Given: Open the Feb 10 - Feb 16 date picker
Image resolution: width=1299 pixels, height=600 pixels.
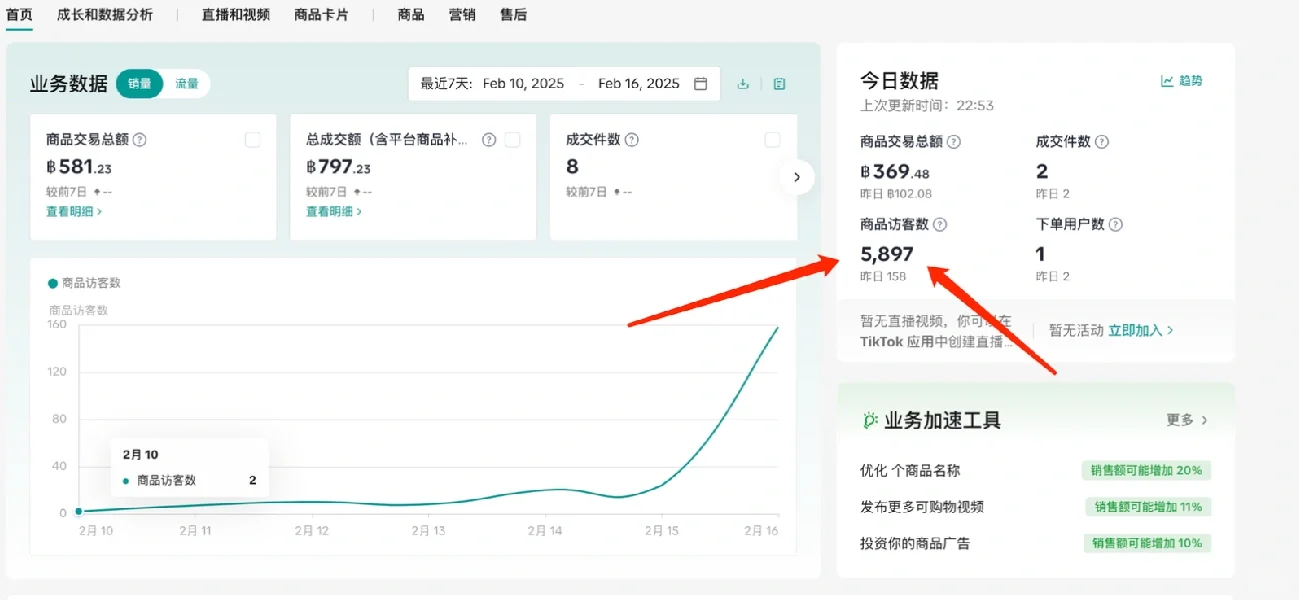Looking at the screenshot, I should [x=560, y=83].
